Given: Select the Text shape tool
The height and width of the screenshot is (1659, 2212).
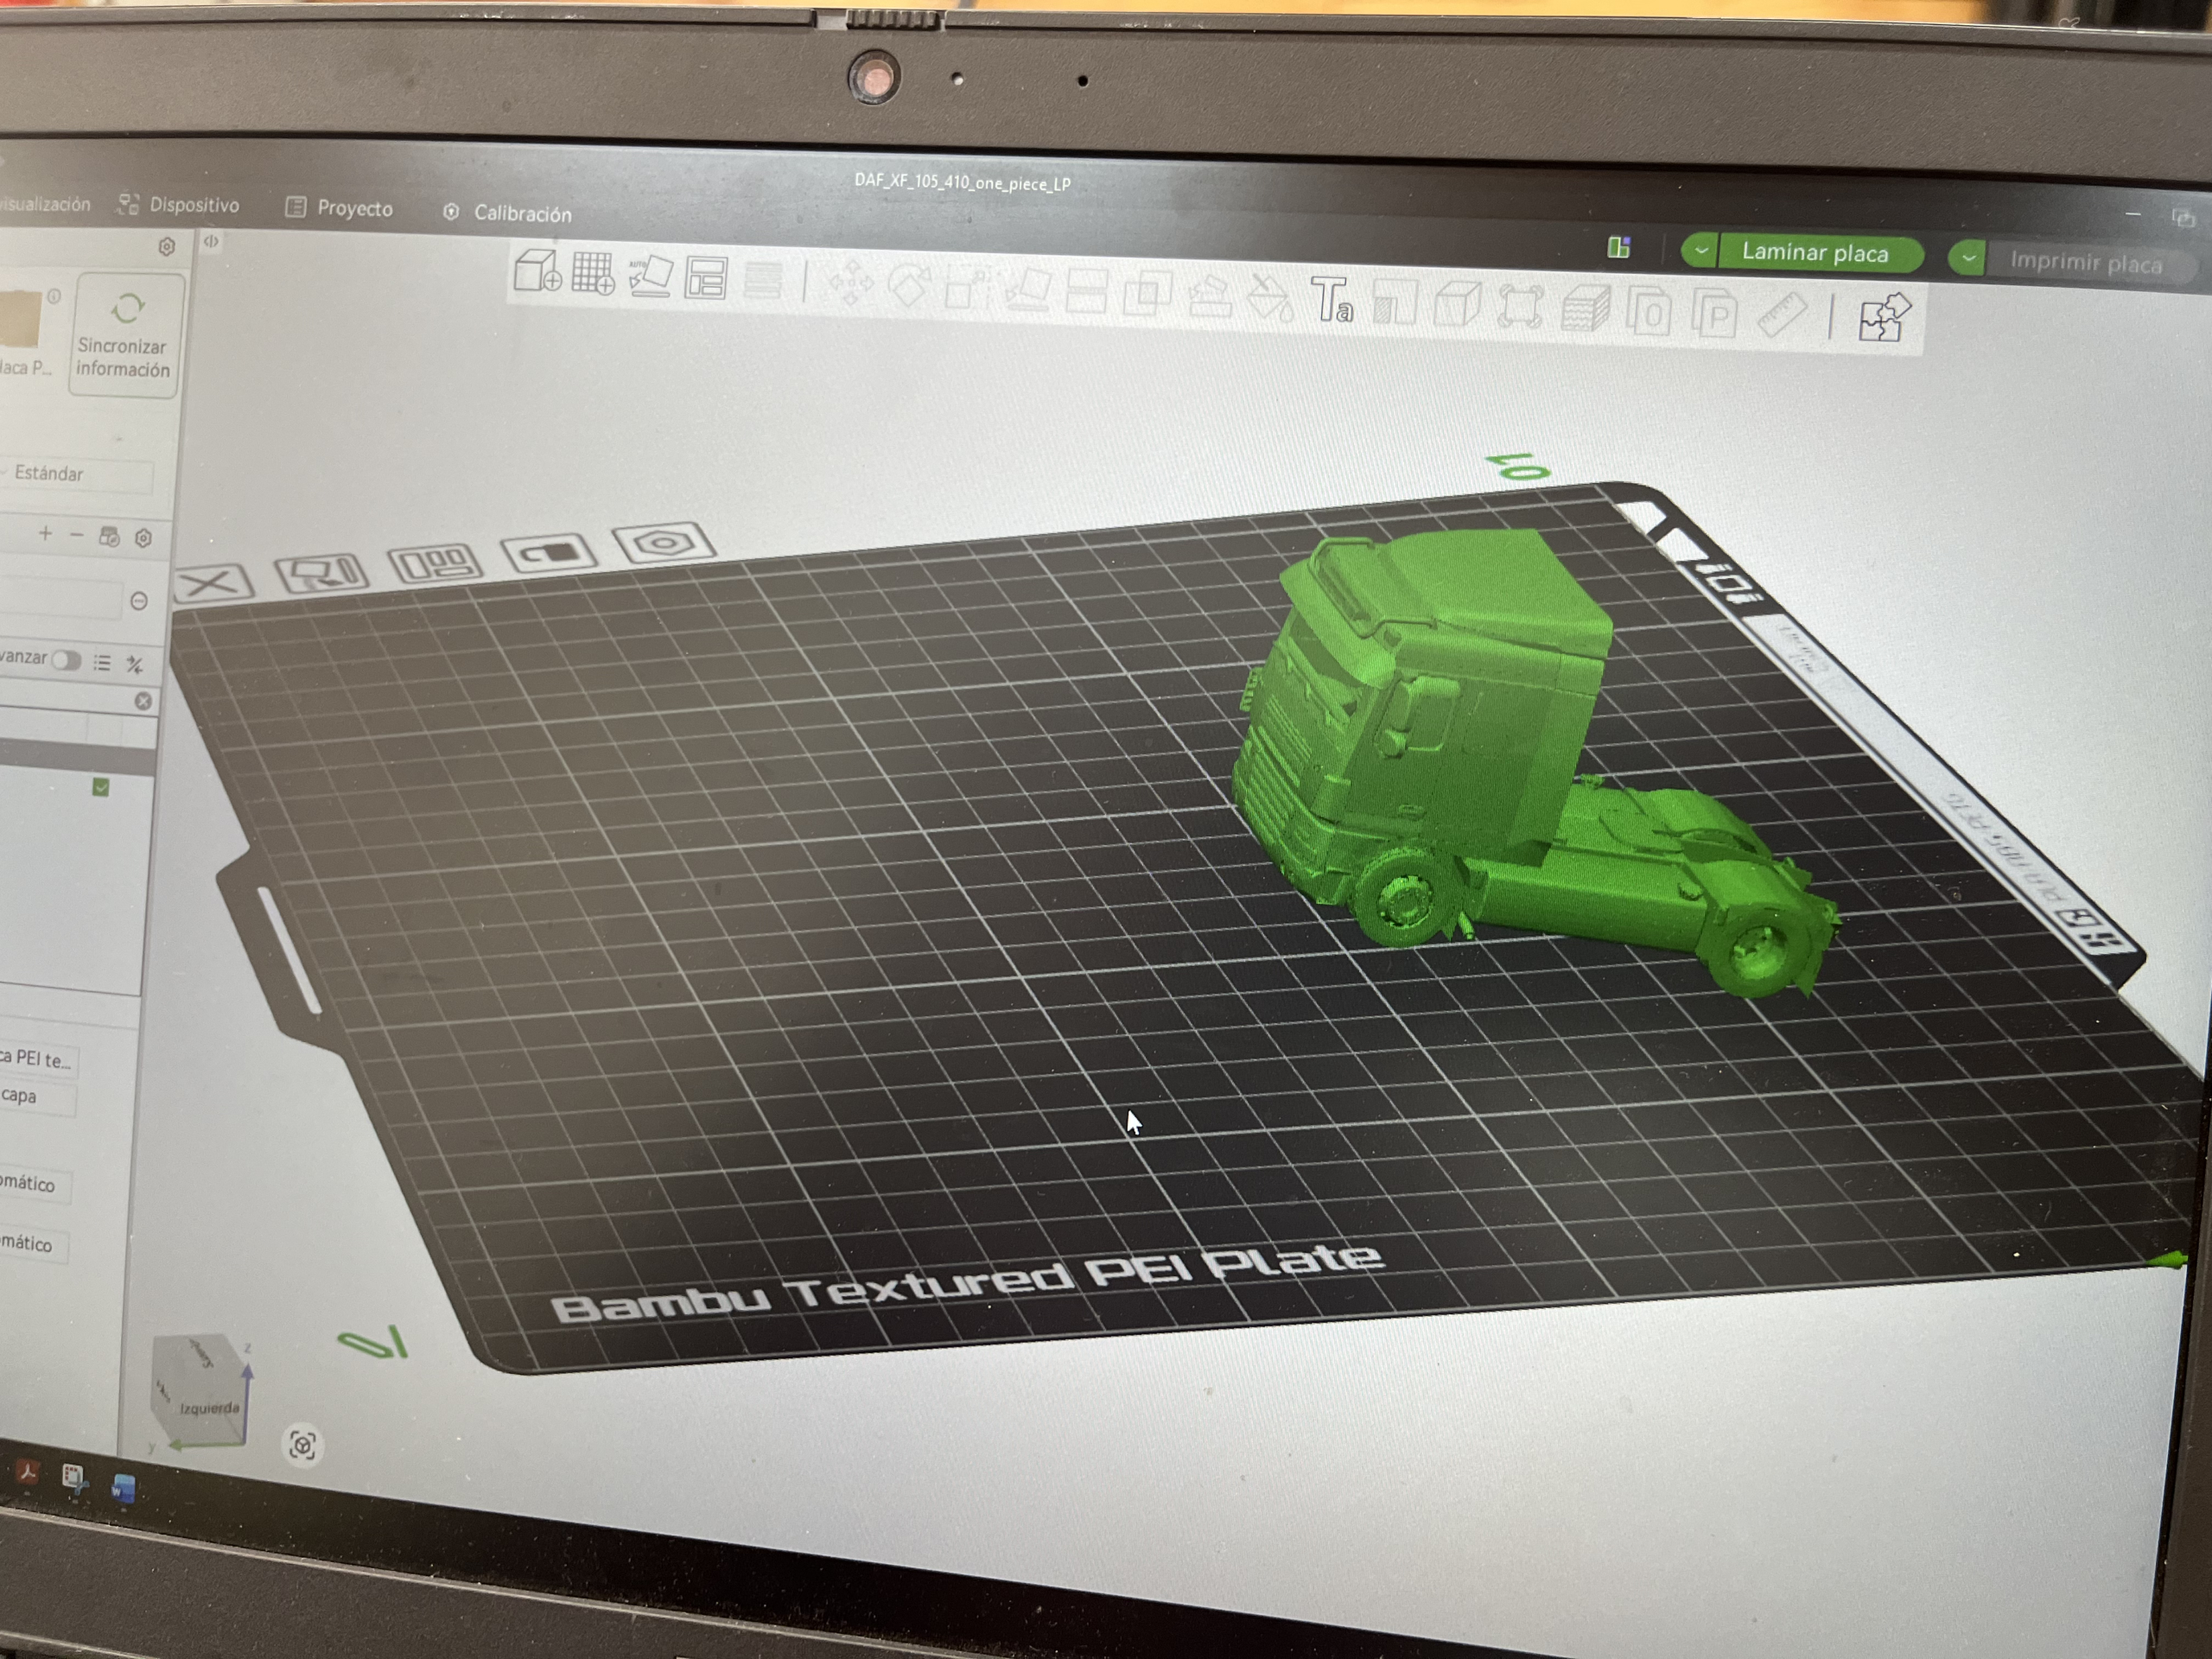Looking at the screenshot, I should pyautogui.click(x=1332, y=300).
